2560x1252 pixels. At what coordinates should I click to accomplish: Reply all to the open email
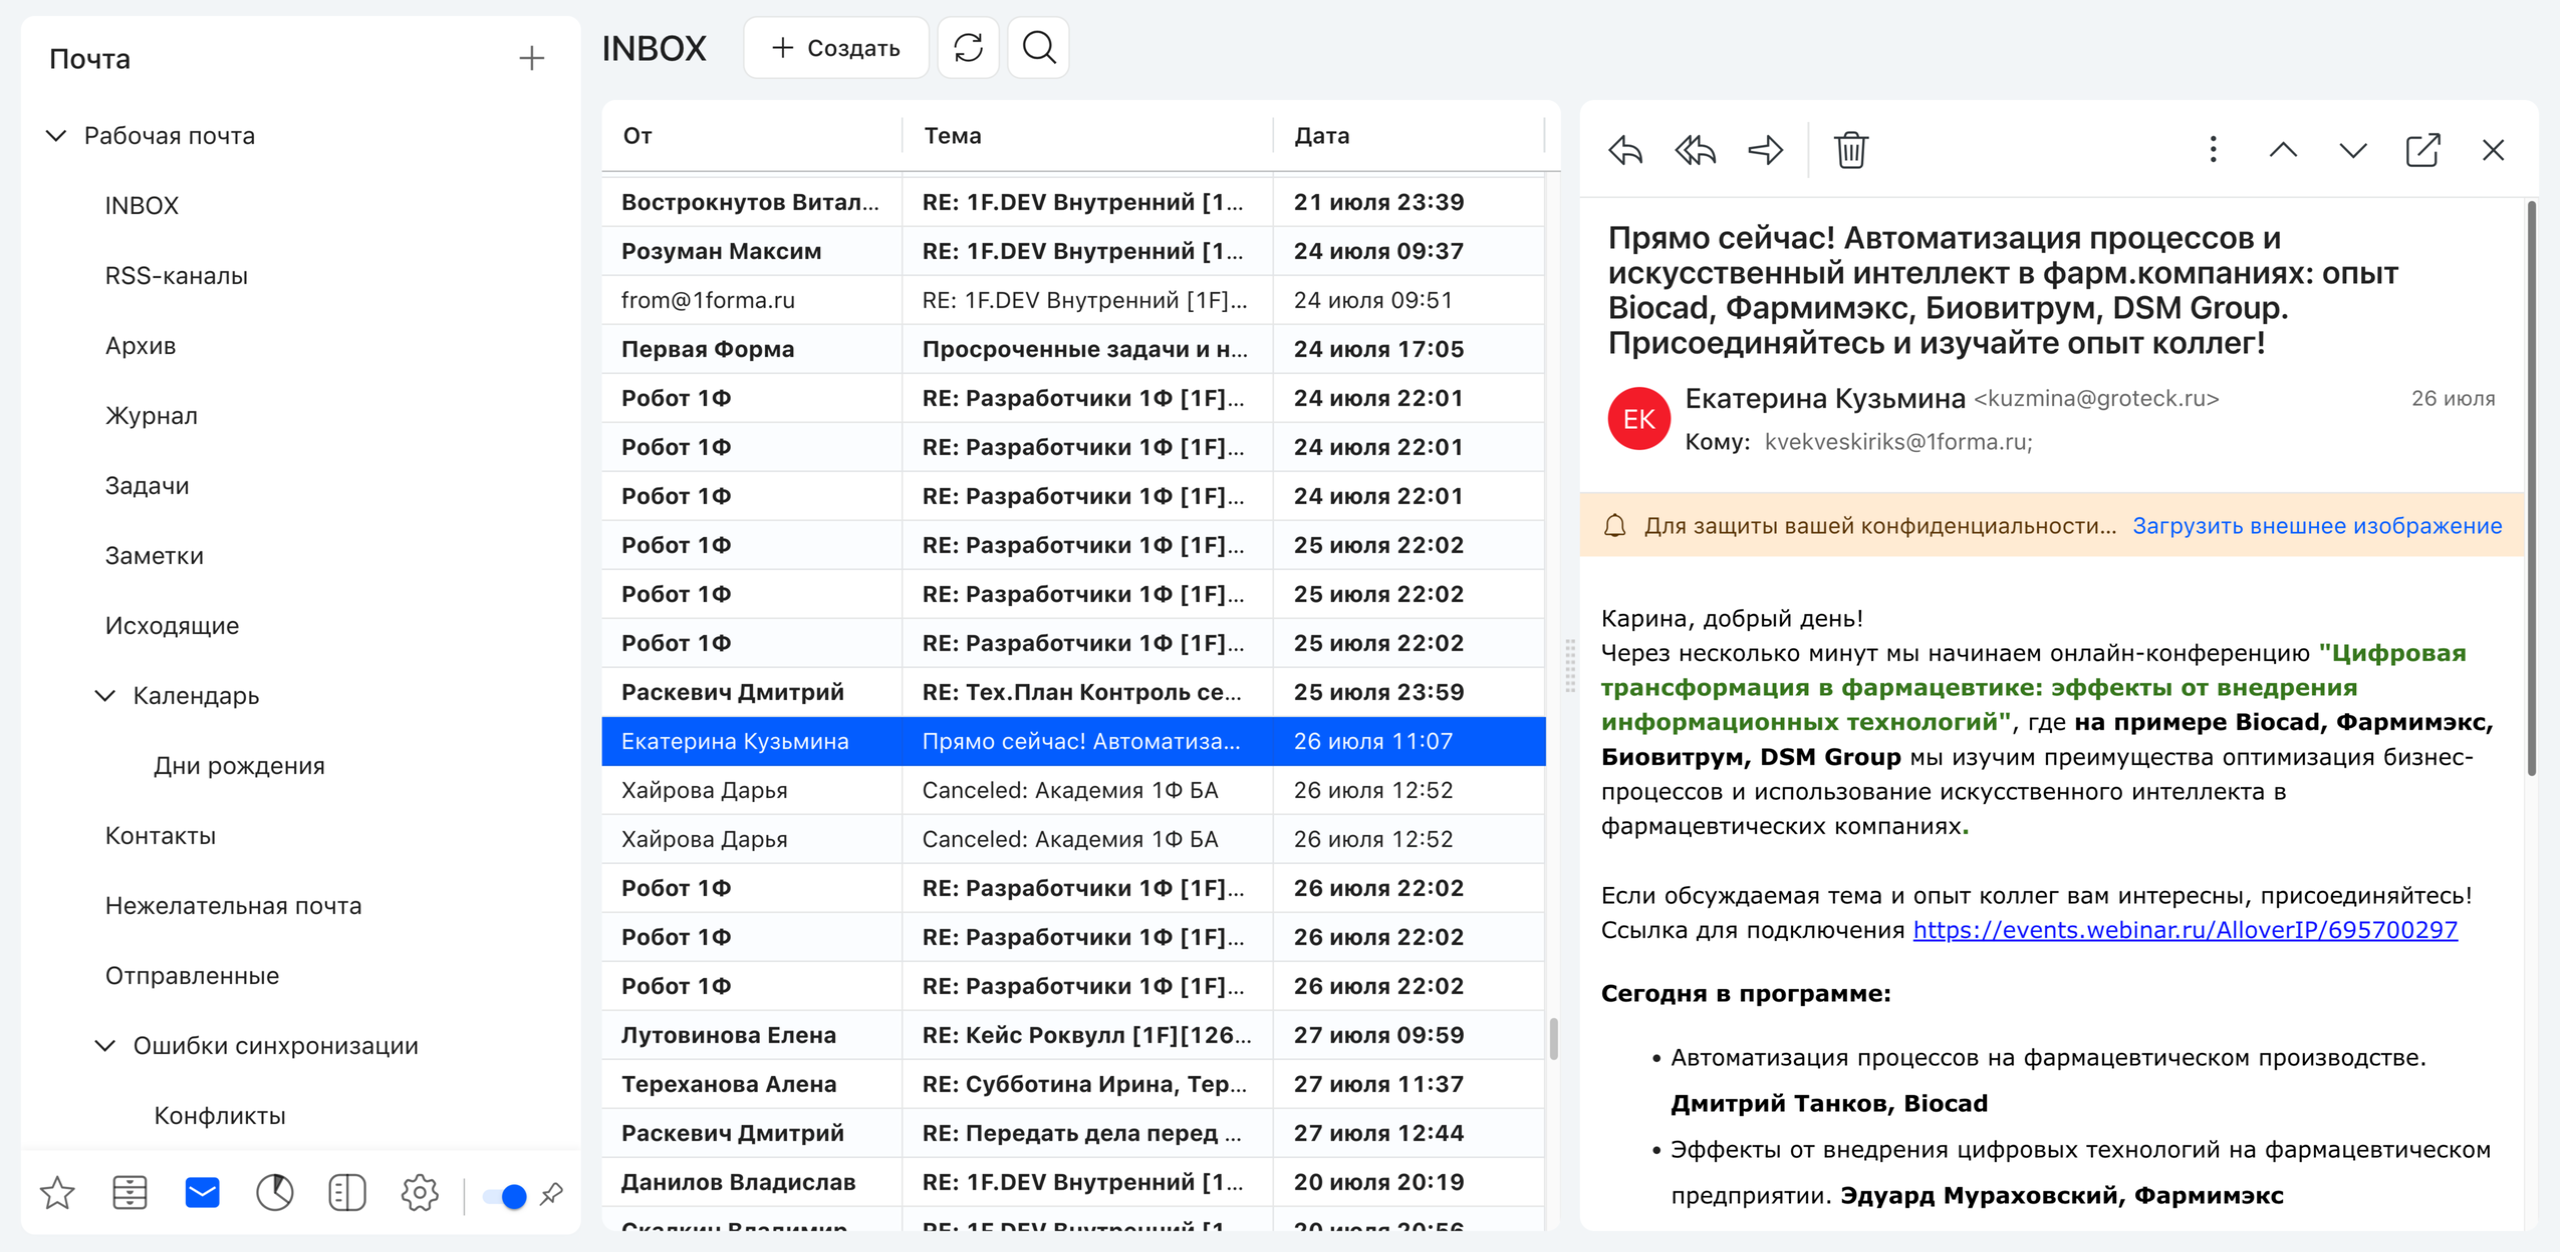pyautogui.click(x=1696, y=151)
